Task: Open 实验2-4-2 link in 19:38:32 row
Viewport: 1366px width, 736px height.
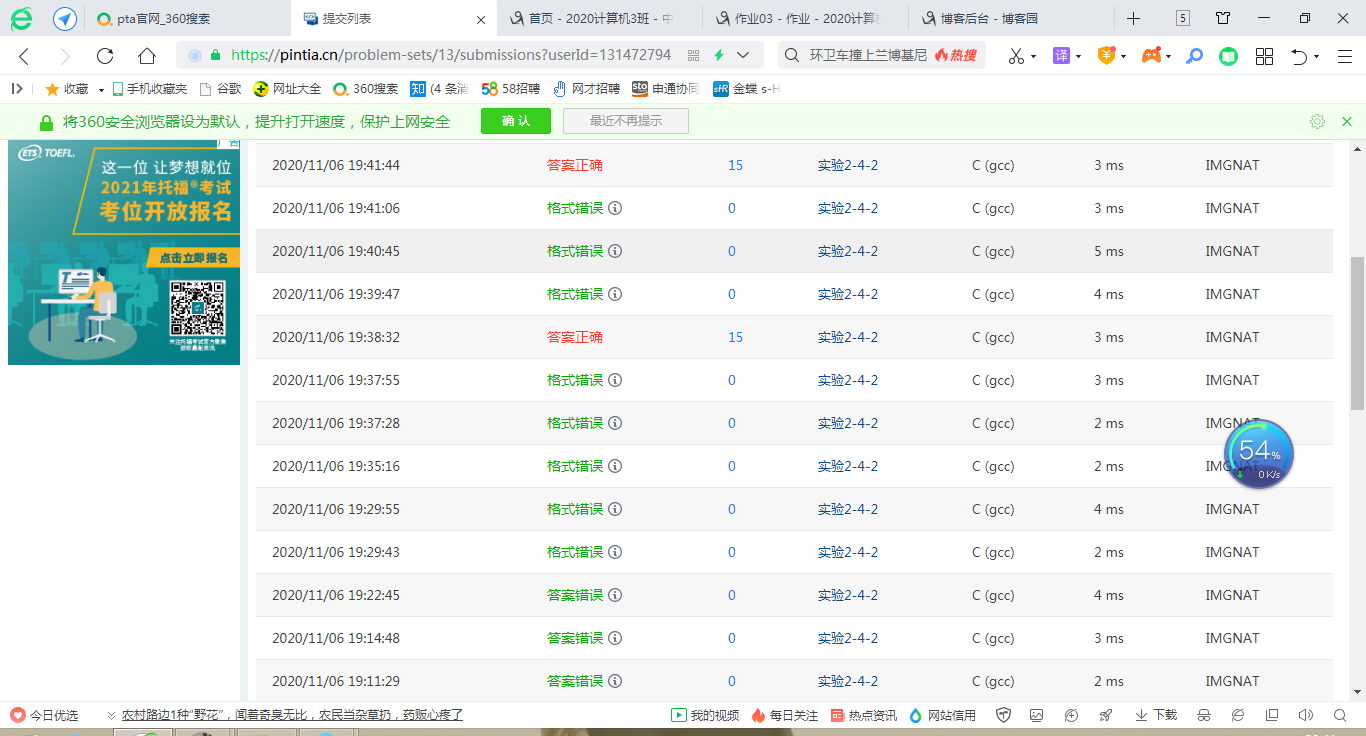Action: tap(848, 337)
